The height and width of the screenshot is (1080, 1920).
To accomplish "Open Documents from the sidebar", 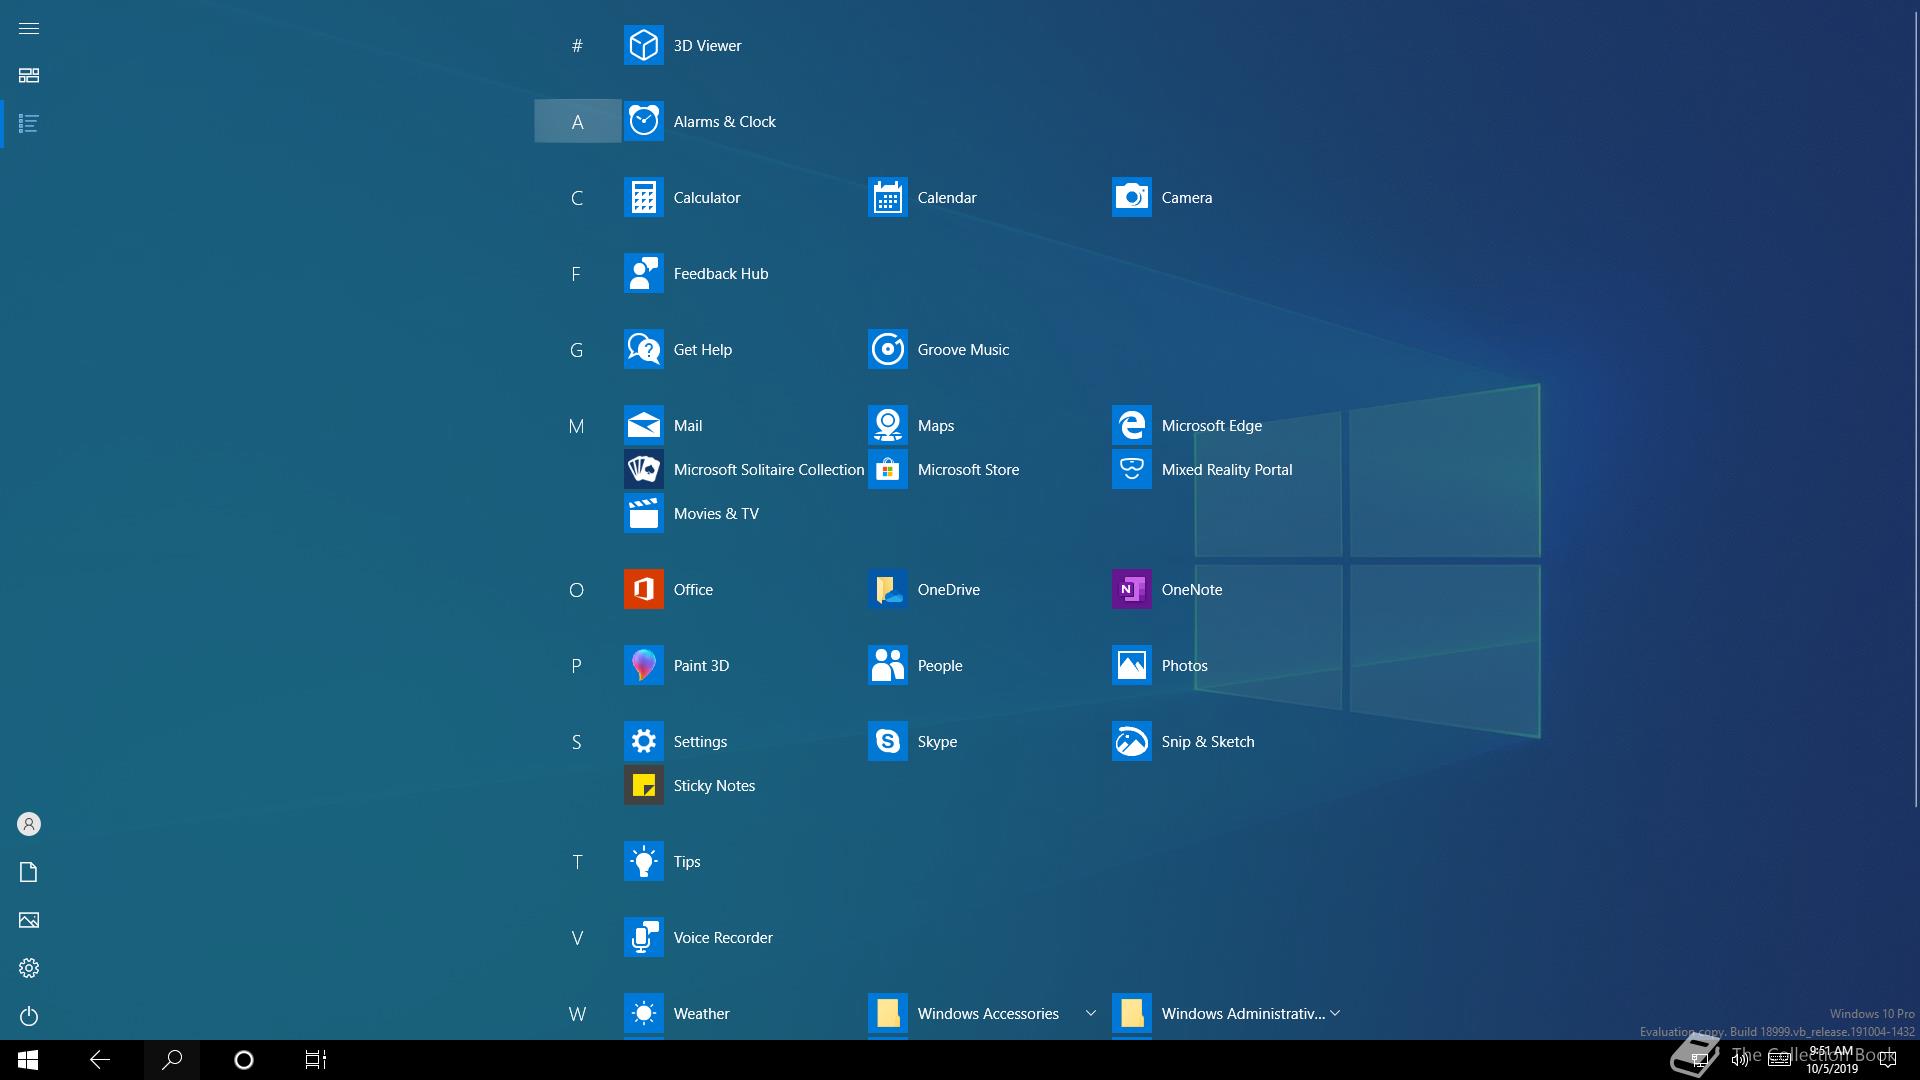I will click(x=29, y=872).
